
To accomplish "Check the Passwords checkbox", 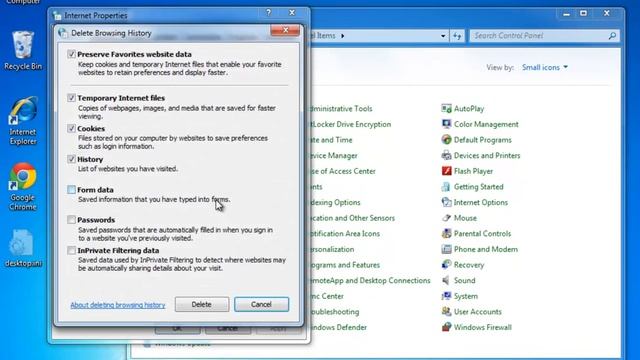I will (x=71, y=220).
